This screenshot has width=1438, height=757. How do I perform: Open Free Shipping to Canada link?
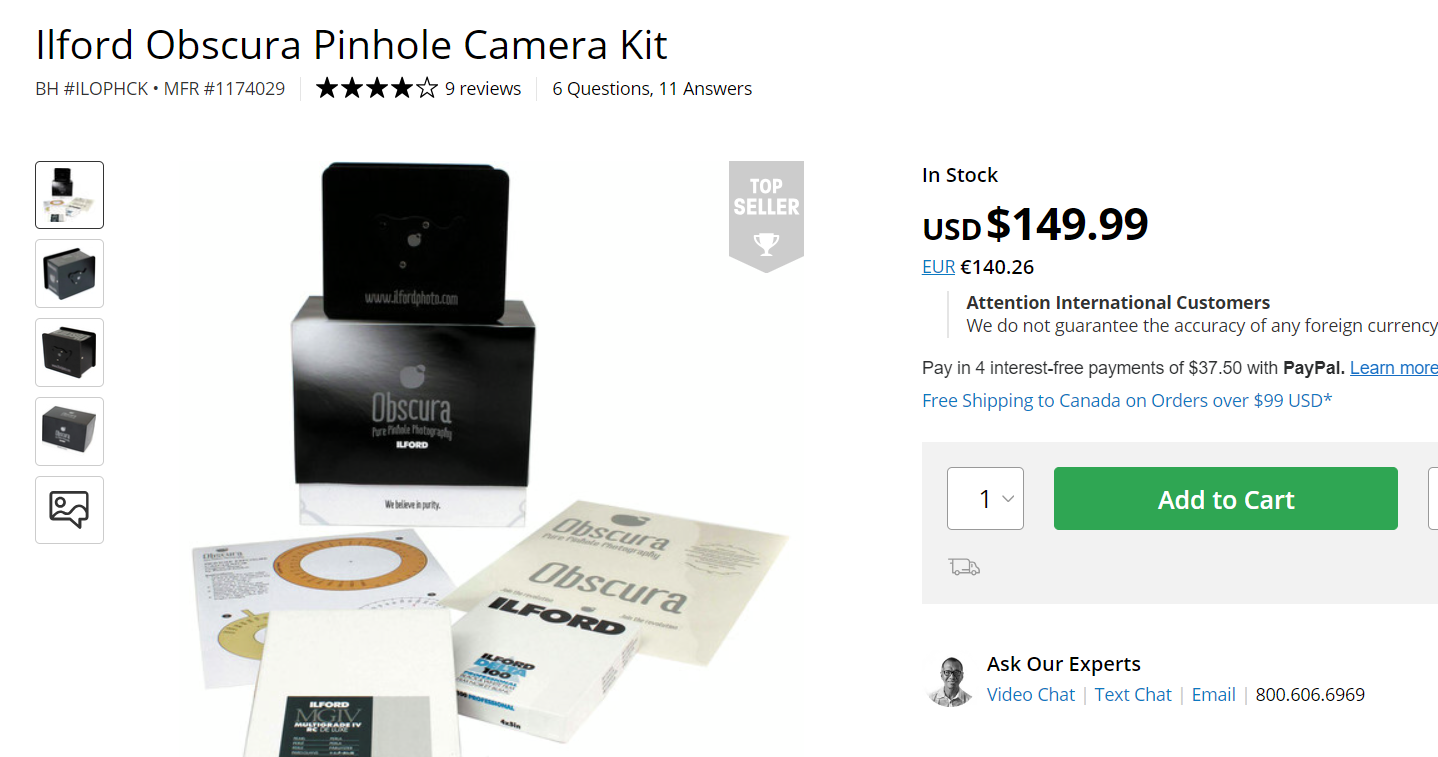[1127, 401]
